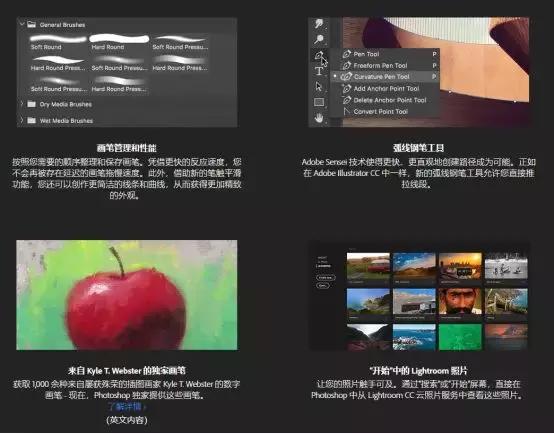Image resolution: width=554 pixels, height=434 pixels.
Task: Click the Wet Media Brushes folder icon
Action: 31,120
